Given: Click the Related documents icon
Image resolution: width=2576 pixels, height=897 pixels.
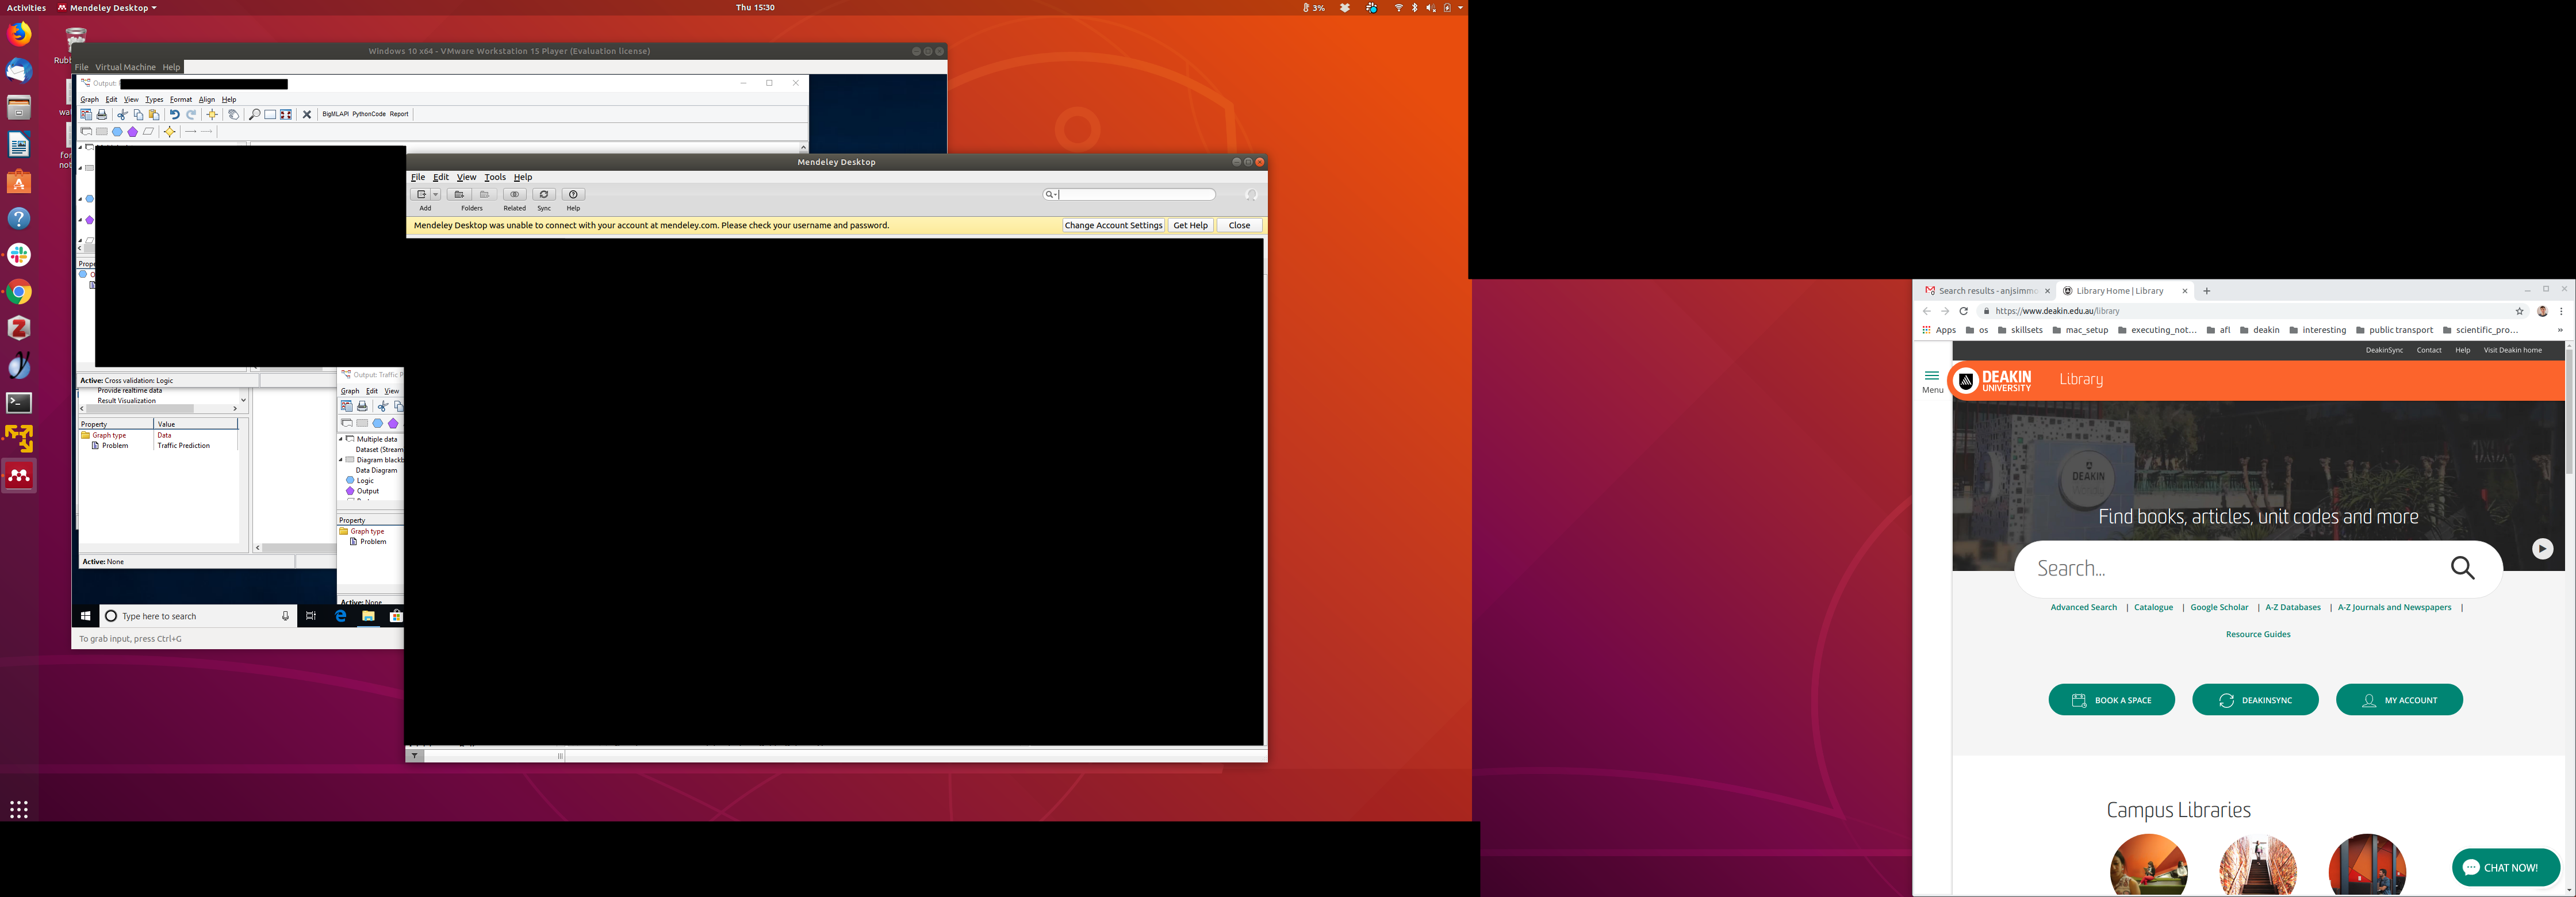Looking at the screenshot, I should pos(514,195).
